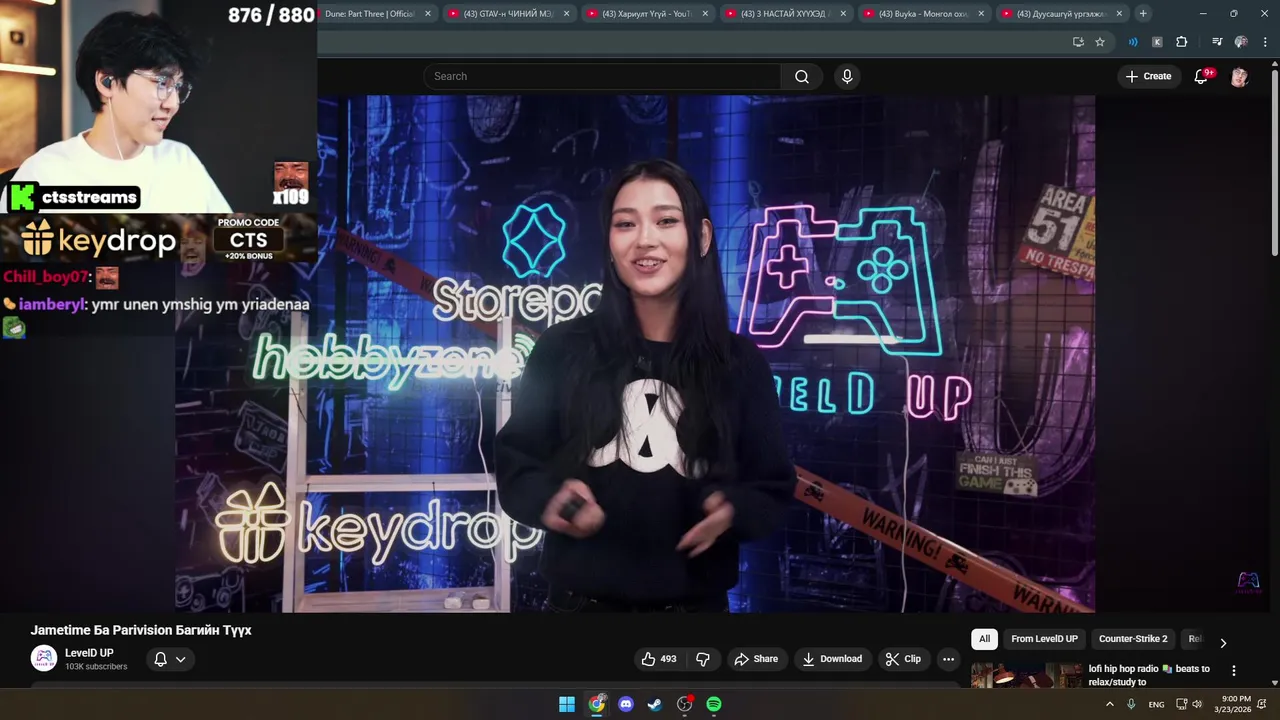Open the lofi hip hop radio title link
Screen dimensions: 1280x720
1149,675
